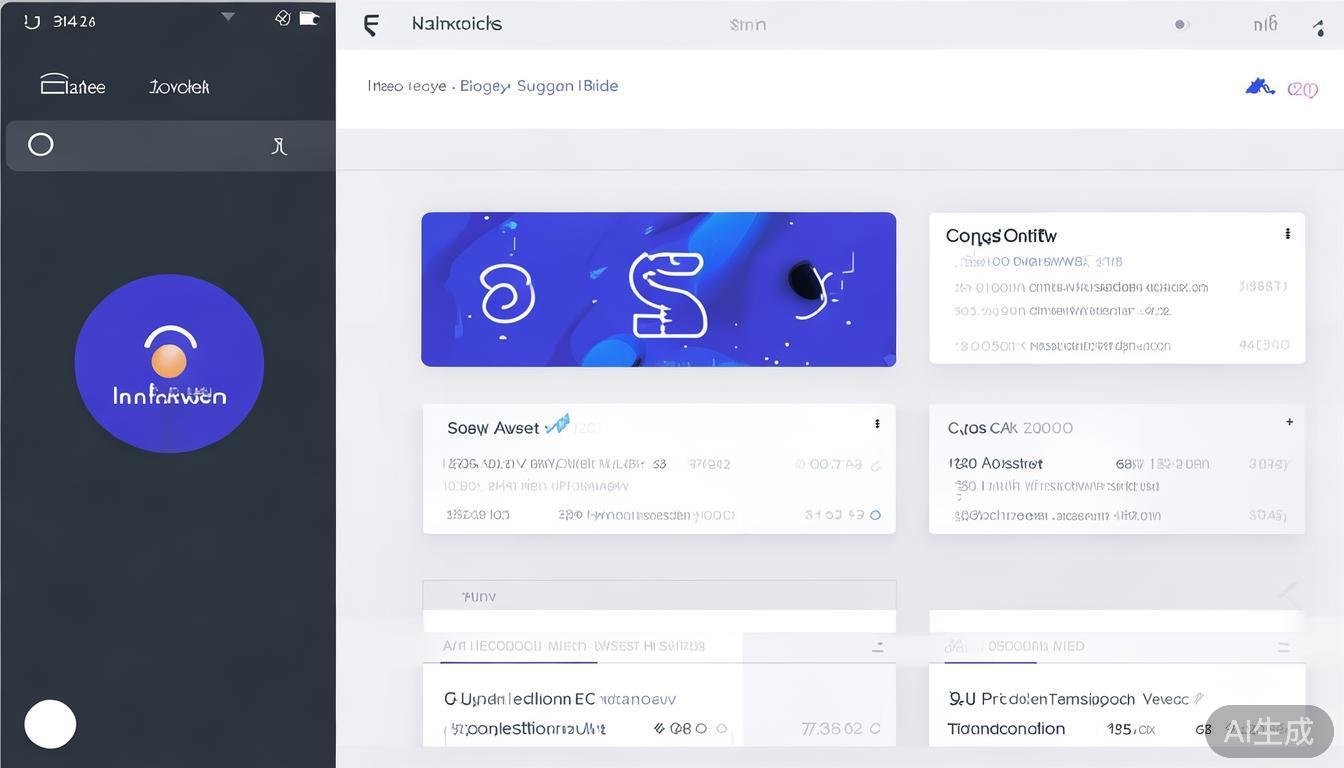
Task: Click the white circle at sidebar bottom
Action: coord(50,724)
